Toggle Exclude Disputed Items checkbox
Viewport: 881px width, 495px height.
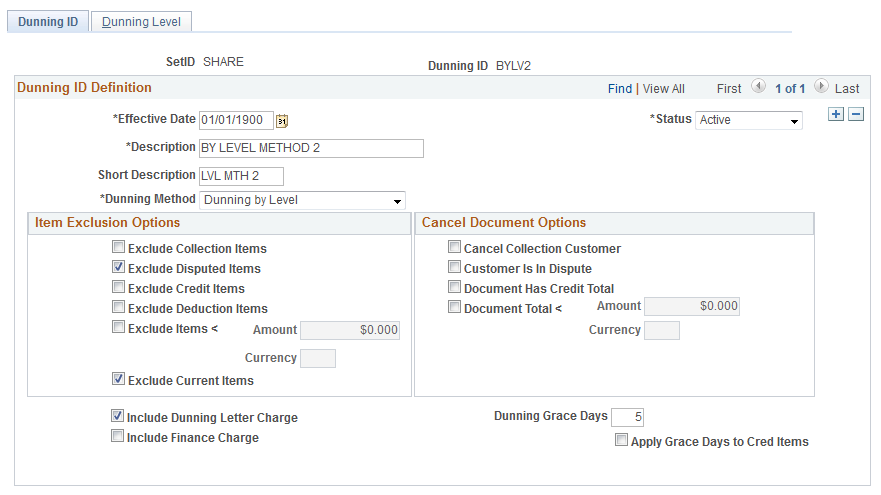tap(119, 267)
